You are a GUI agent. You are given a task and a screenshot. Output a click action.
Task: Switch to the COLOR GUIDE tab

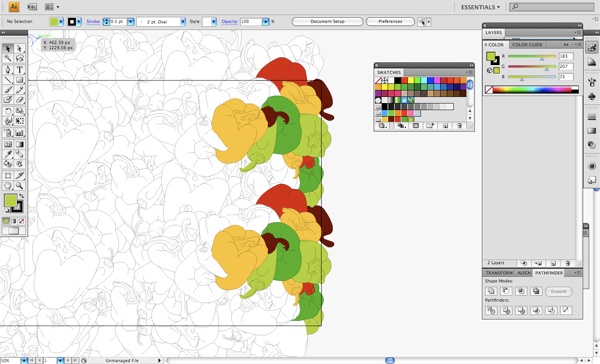pos(527,45)
